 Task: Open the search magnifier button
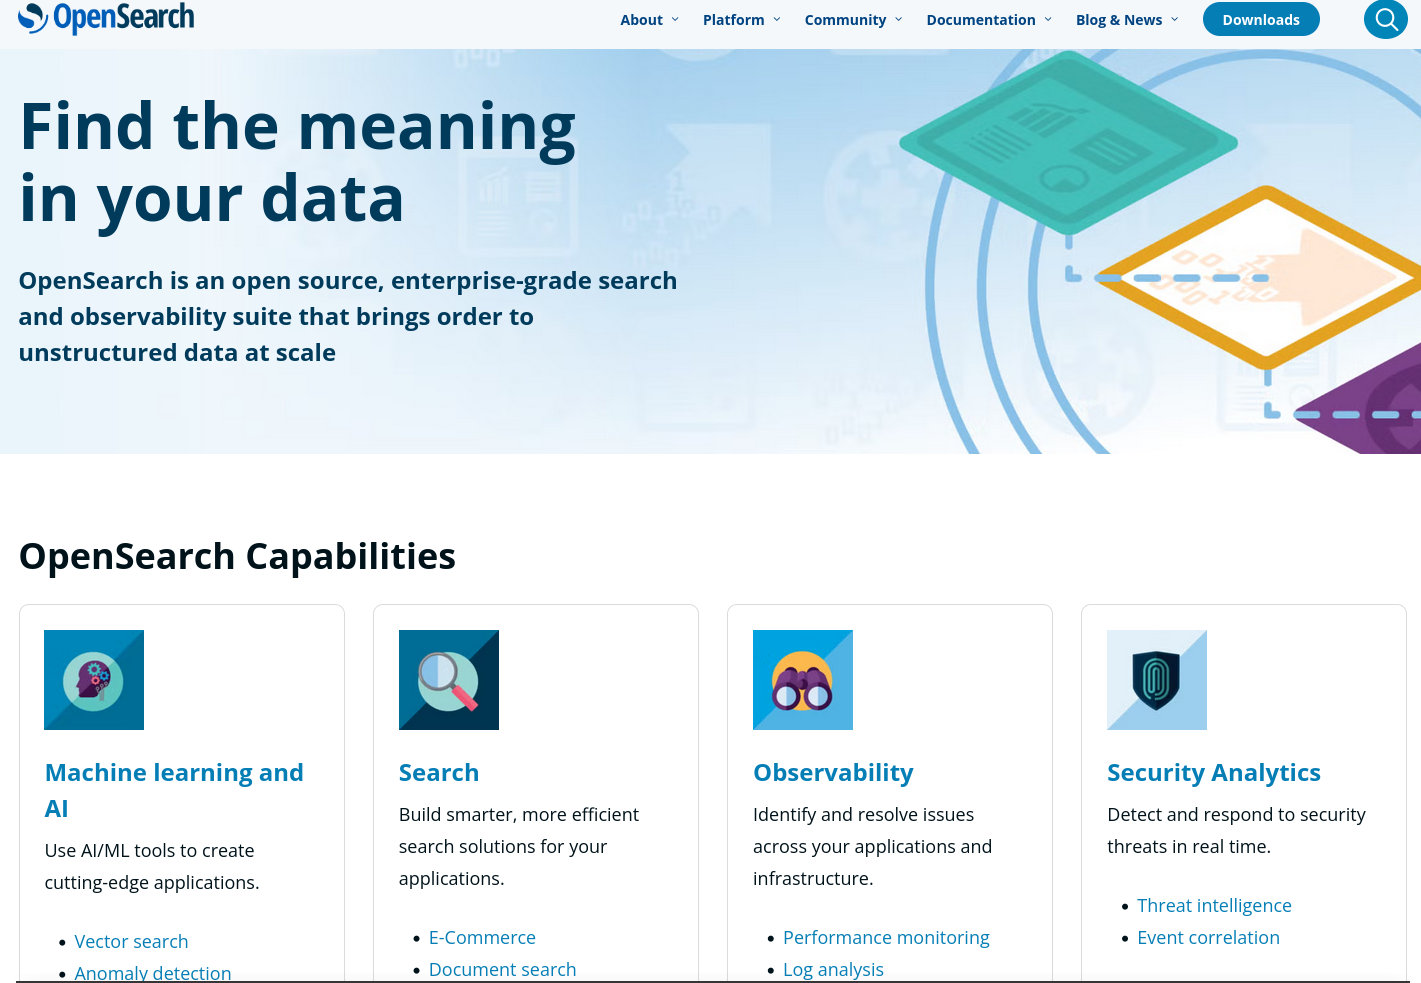click(1385, 19)
